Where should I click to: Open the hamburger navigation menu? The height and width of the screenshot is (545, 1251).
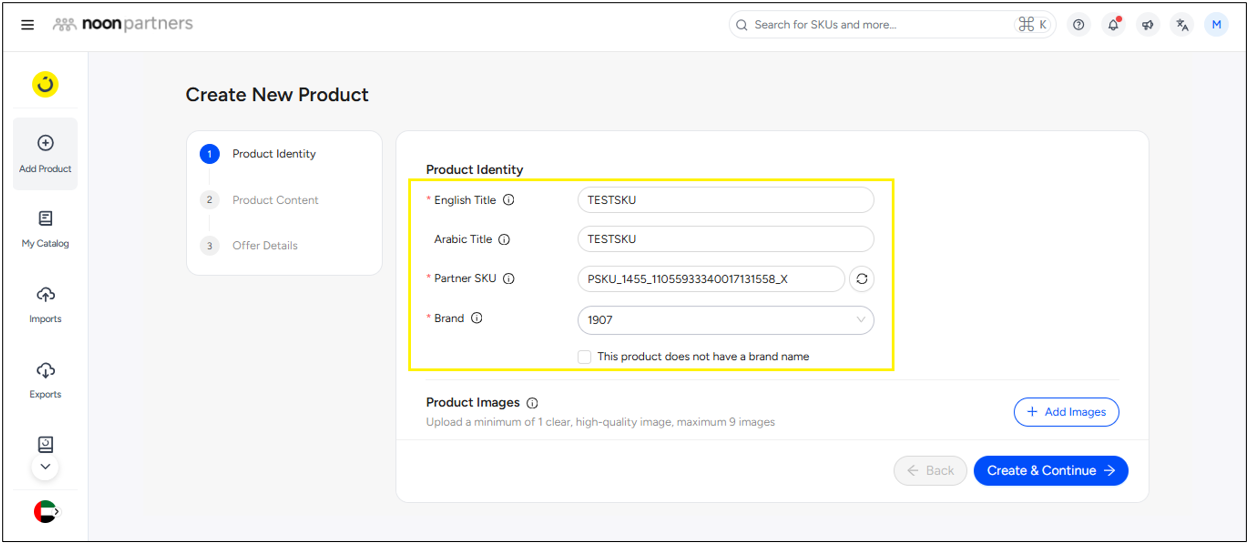coord(27,25)
